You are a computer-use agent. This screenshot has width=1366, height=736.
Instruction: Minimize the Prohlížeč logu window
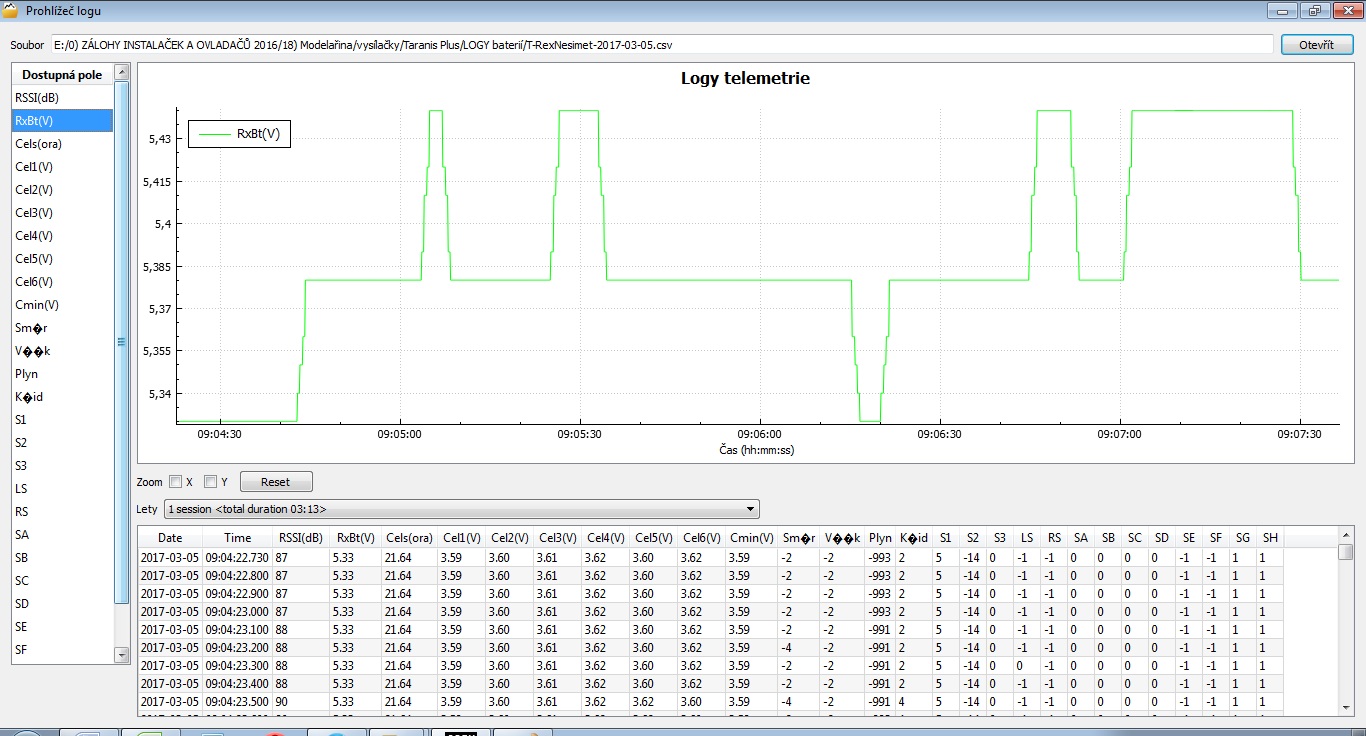click(1282, 11)
